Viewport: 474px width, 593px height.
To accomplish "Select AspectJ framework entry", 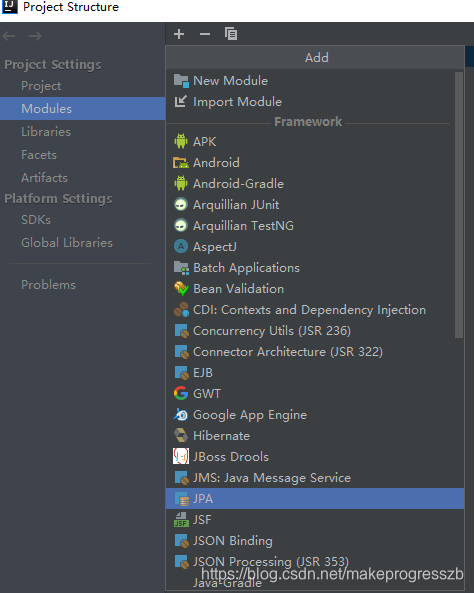I will click(315, 247).
